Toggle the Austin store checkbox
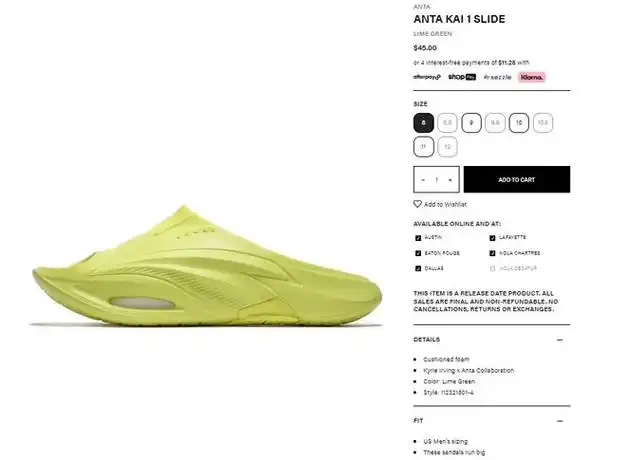 pyautogui.click(x=418, y=238)
